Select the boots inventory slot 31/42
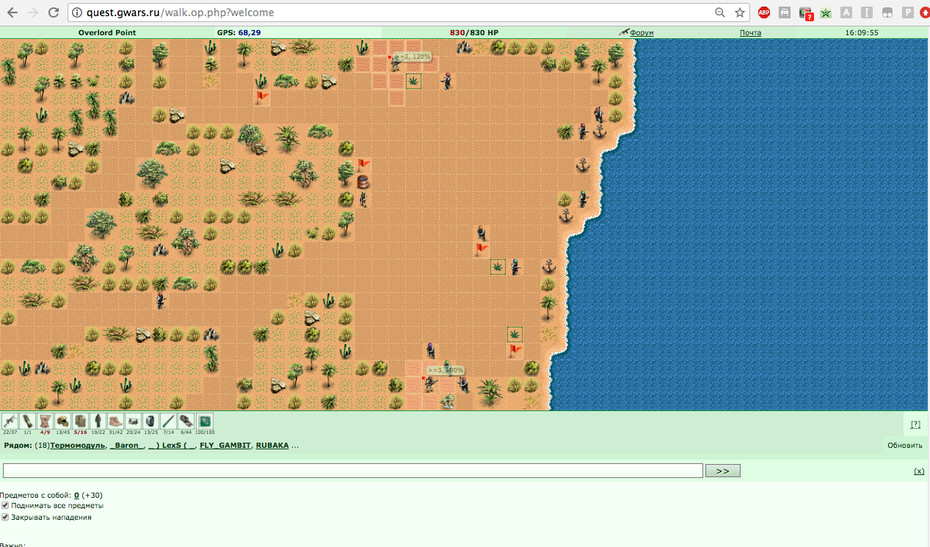 (x=116, y=421)
